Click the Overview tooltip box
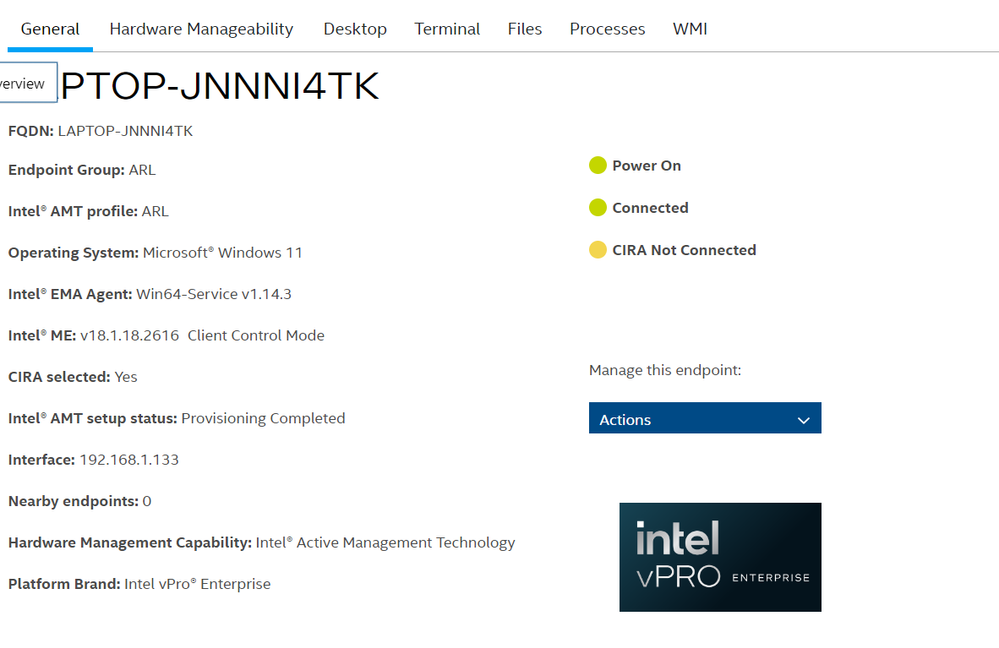This screenshot has height=648, width=999. click(x=27, y=82)
